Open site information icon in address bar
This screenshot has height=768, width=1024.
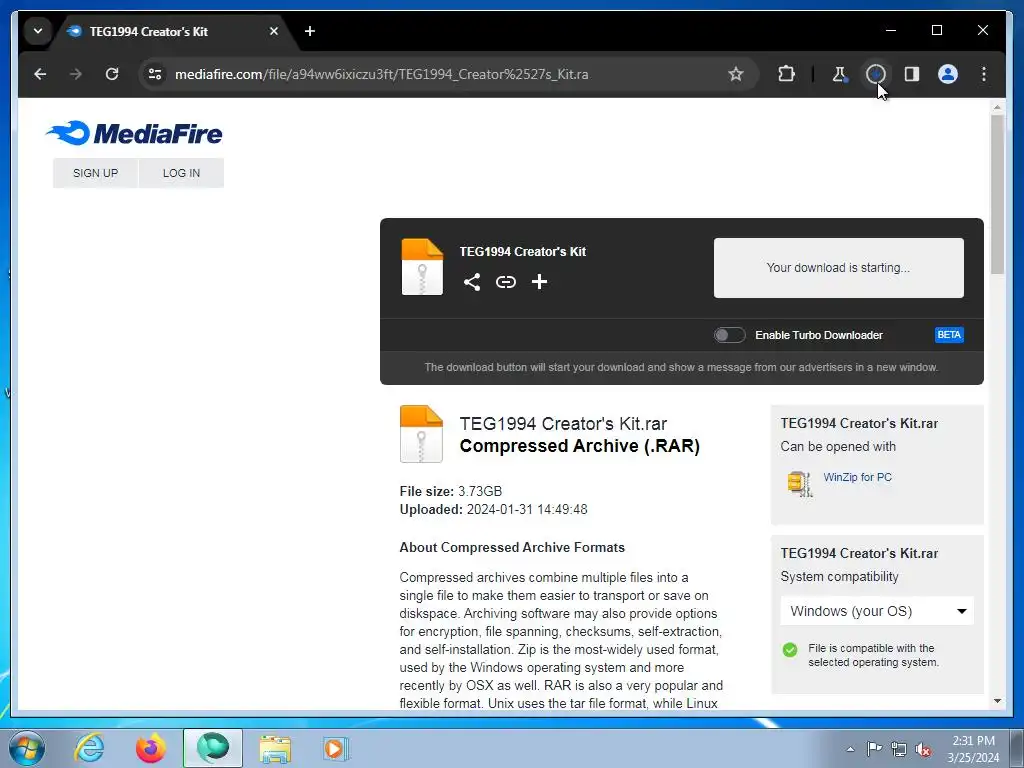[155, 74]
